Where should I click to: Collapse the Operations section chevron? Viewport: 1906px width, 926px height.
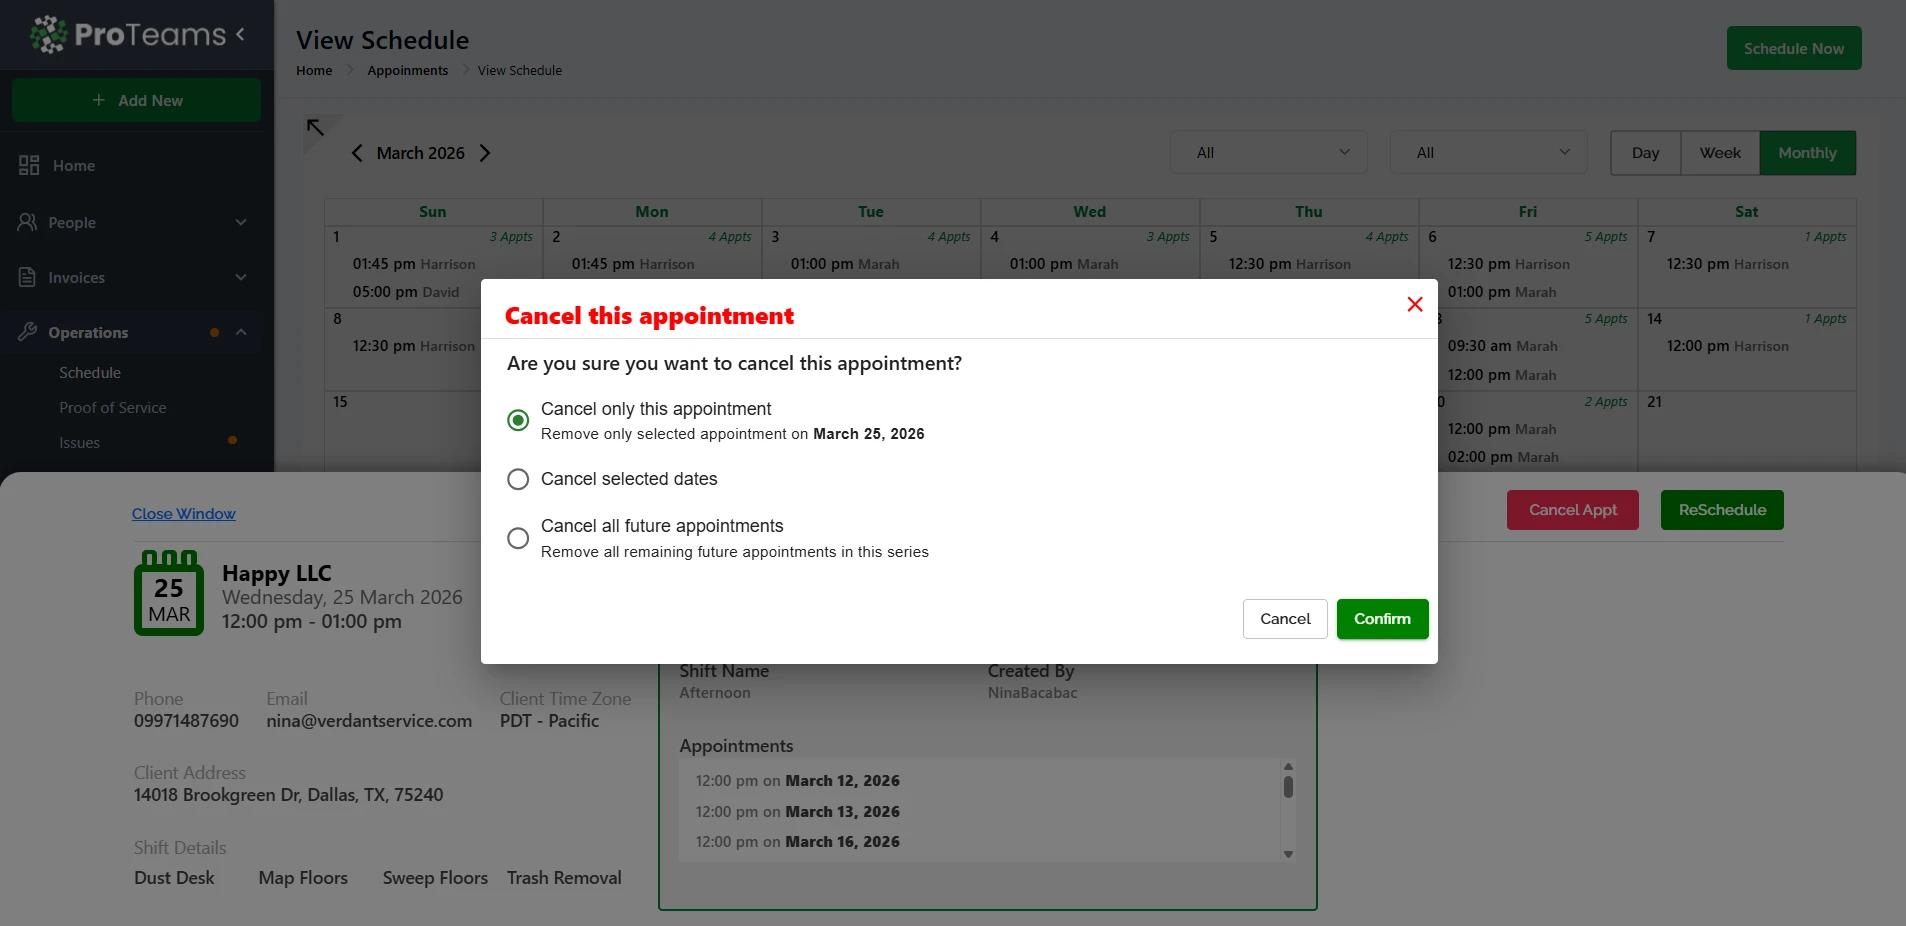tap(241, 332)
